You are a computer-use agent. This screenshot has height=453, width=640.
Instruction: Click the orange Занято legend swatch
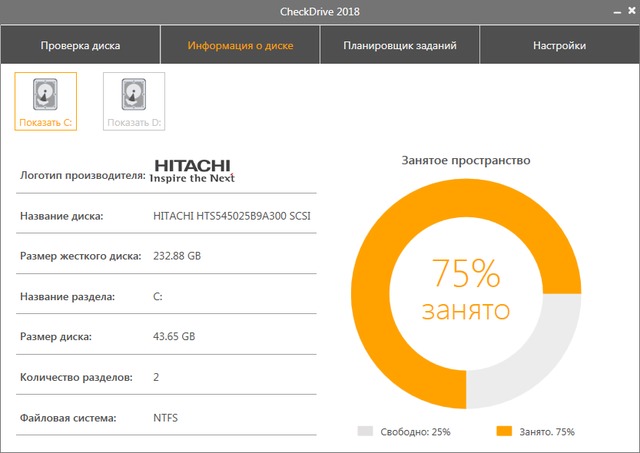(x=504, y=432)
